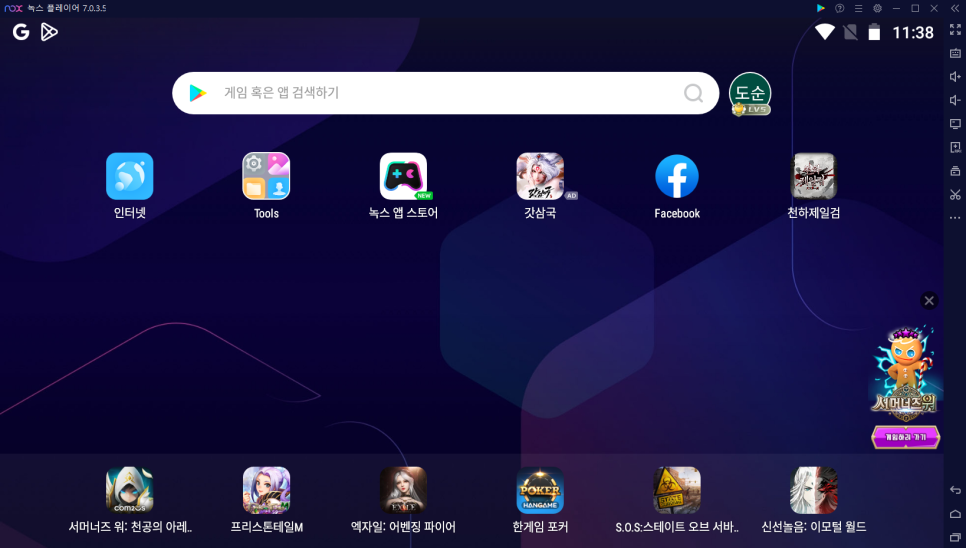The image size is (966, 548).
Task: Take a screenshot with scissors icon
Action: [x=955, y=195]
